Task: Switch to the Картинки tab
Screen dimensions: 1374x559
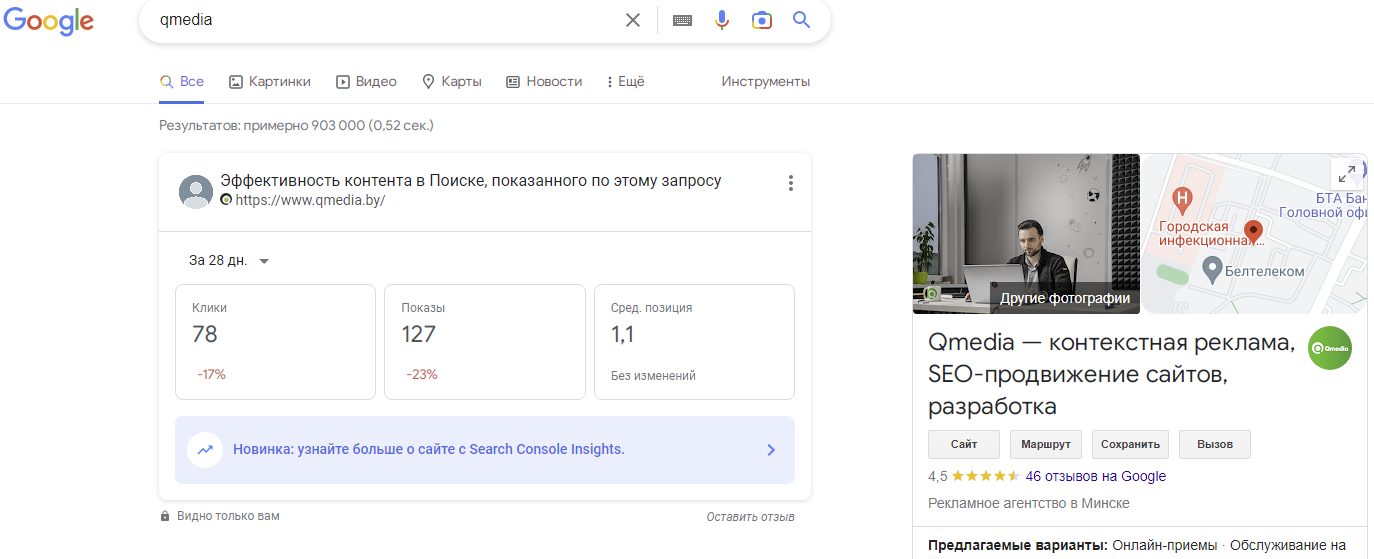Action: 270,82
